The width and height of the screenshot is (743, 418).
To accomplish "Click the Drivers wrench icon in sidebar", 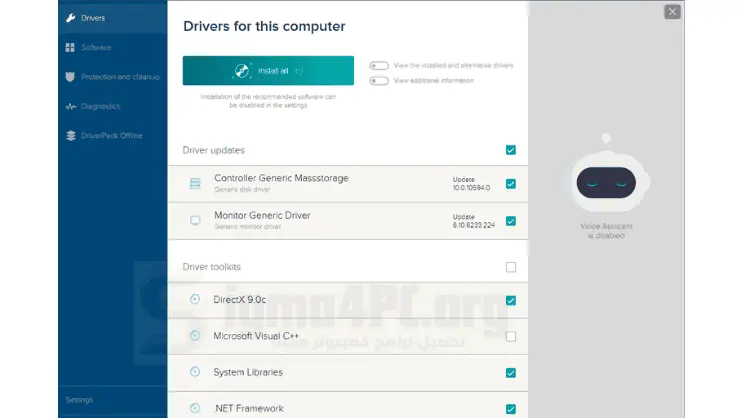I will 69,18.
